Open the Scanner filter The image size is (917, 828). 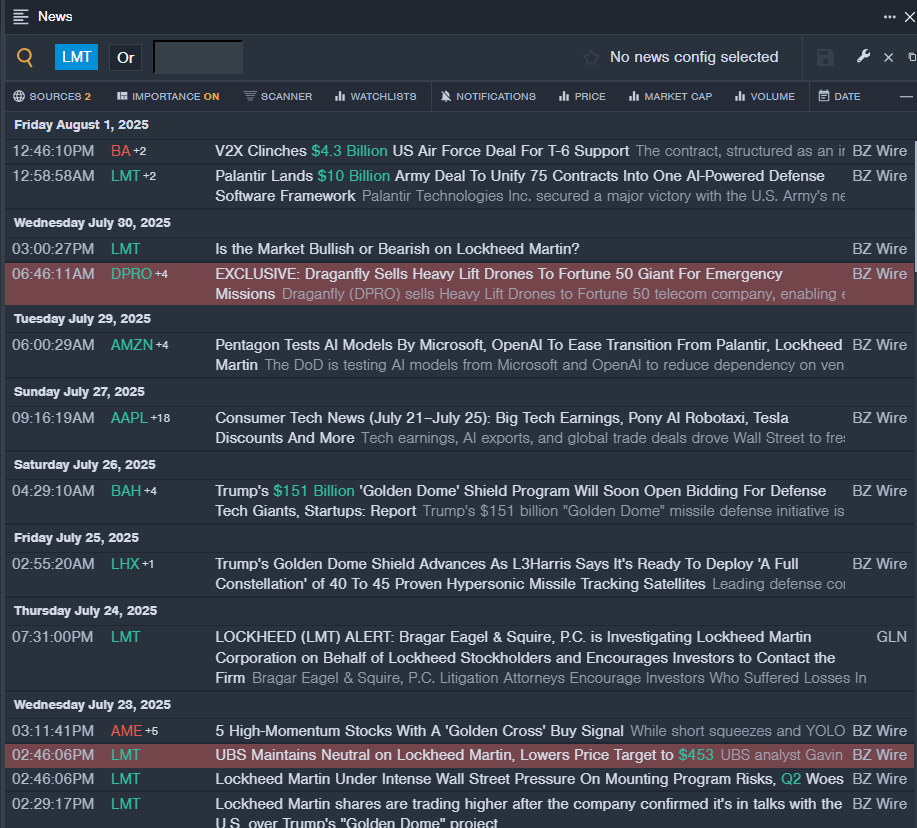pos(278,96)
